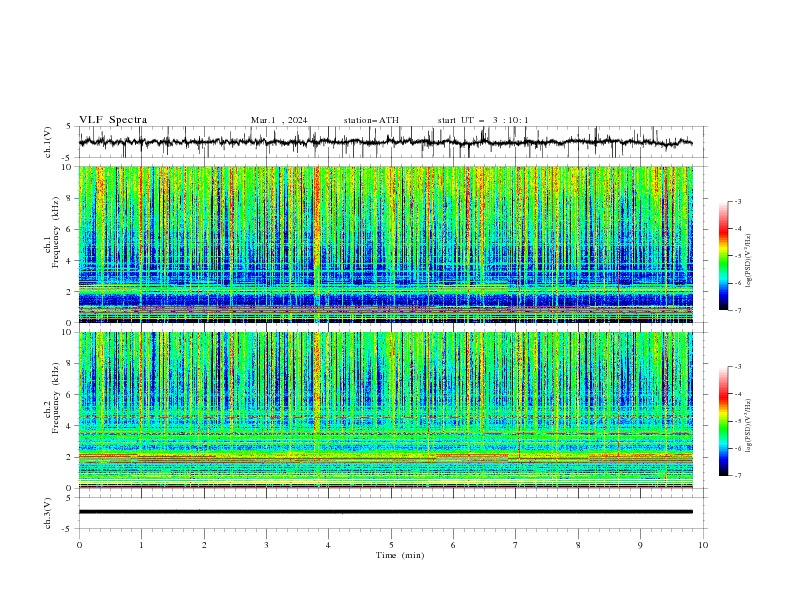Click time axis tick label "10" at the right end
Image resolution: width=792 pixels, height=612 pixels.
[x=703, y=545]
